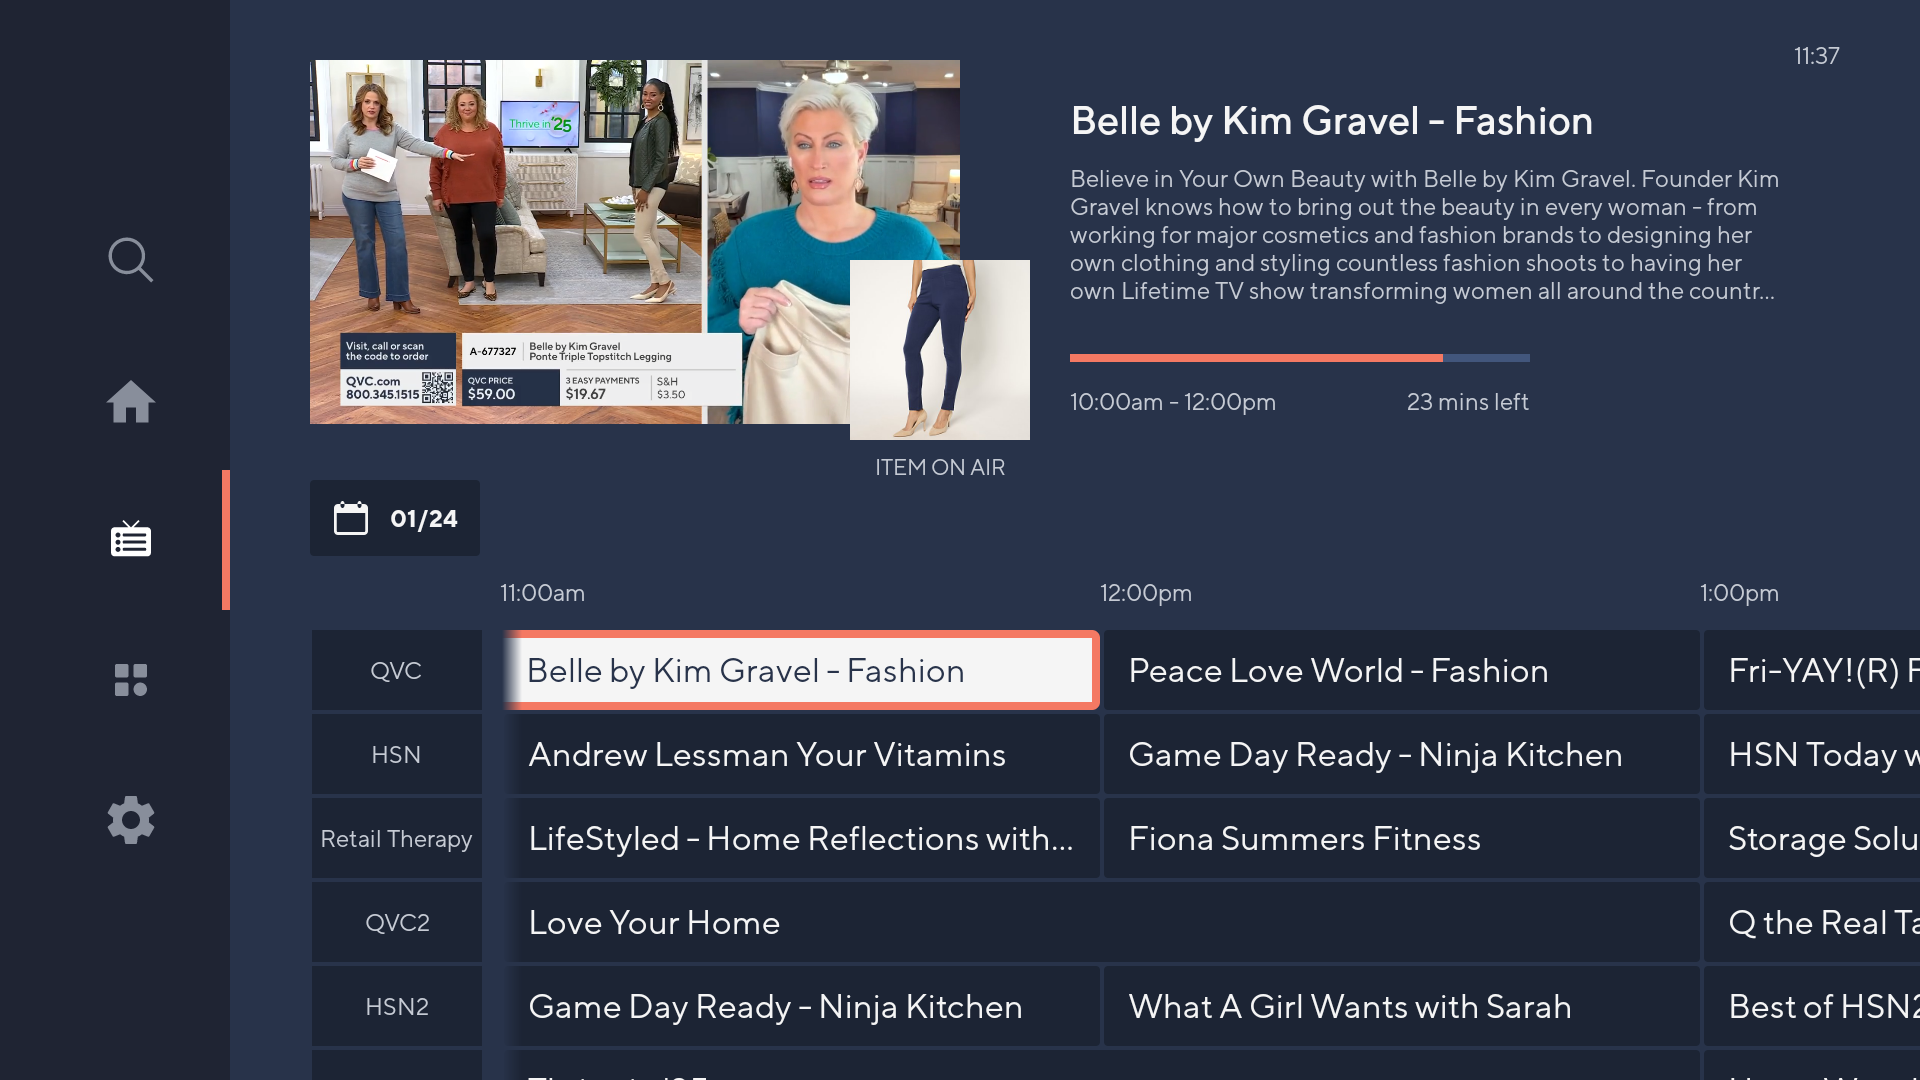Click the ITEM ON AIR leggings thumbnail
Viewport: 1920px width, 1080px height.
[939, 349]
